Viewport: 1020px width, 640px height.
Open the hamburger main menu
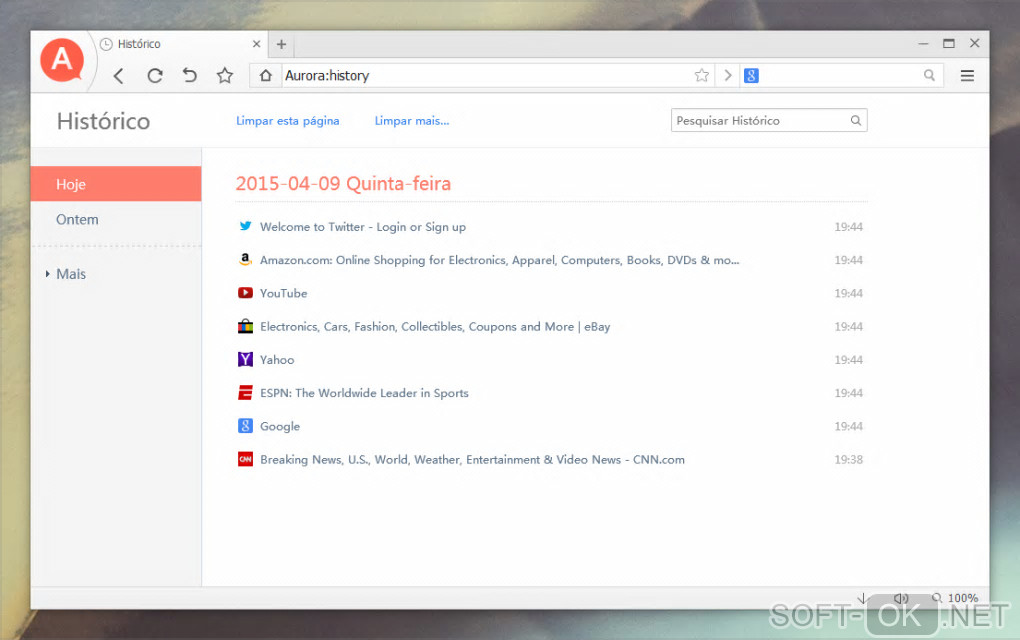(967, 75)
